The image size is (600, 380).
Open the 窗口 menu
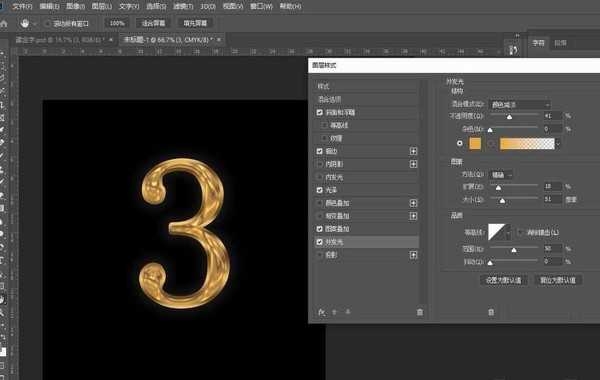[x=261, y=7]
